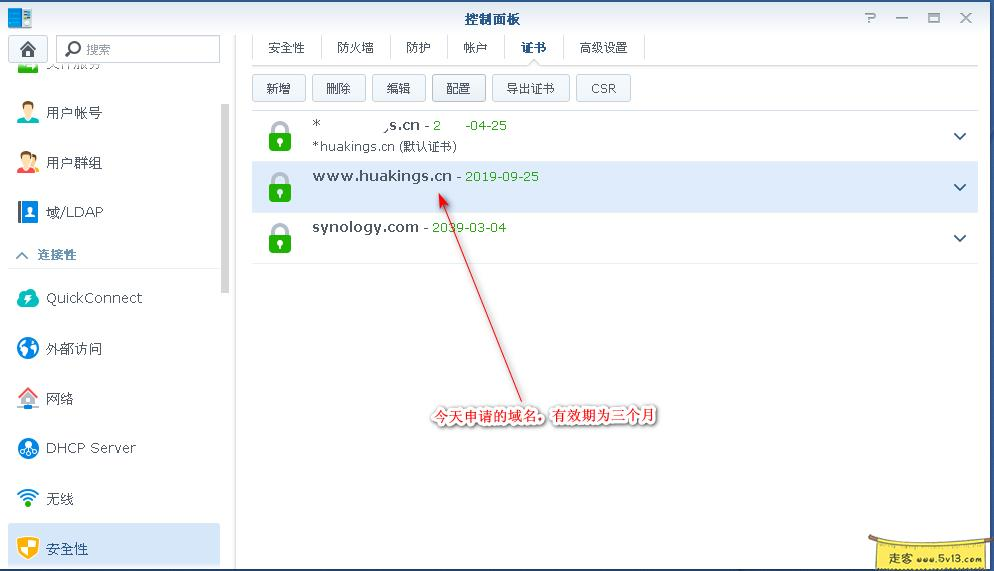Screen dimensions: 994x571
Task: Open the 安全性 shield icon
Action: [27, 548]
